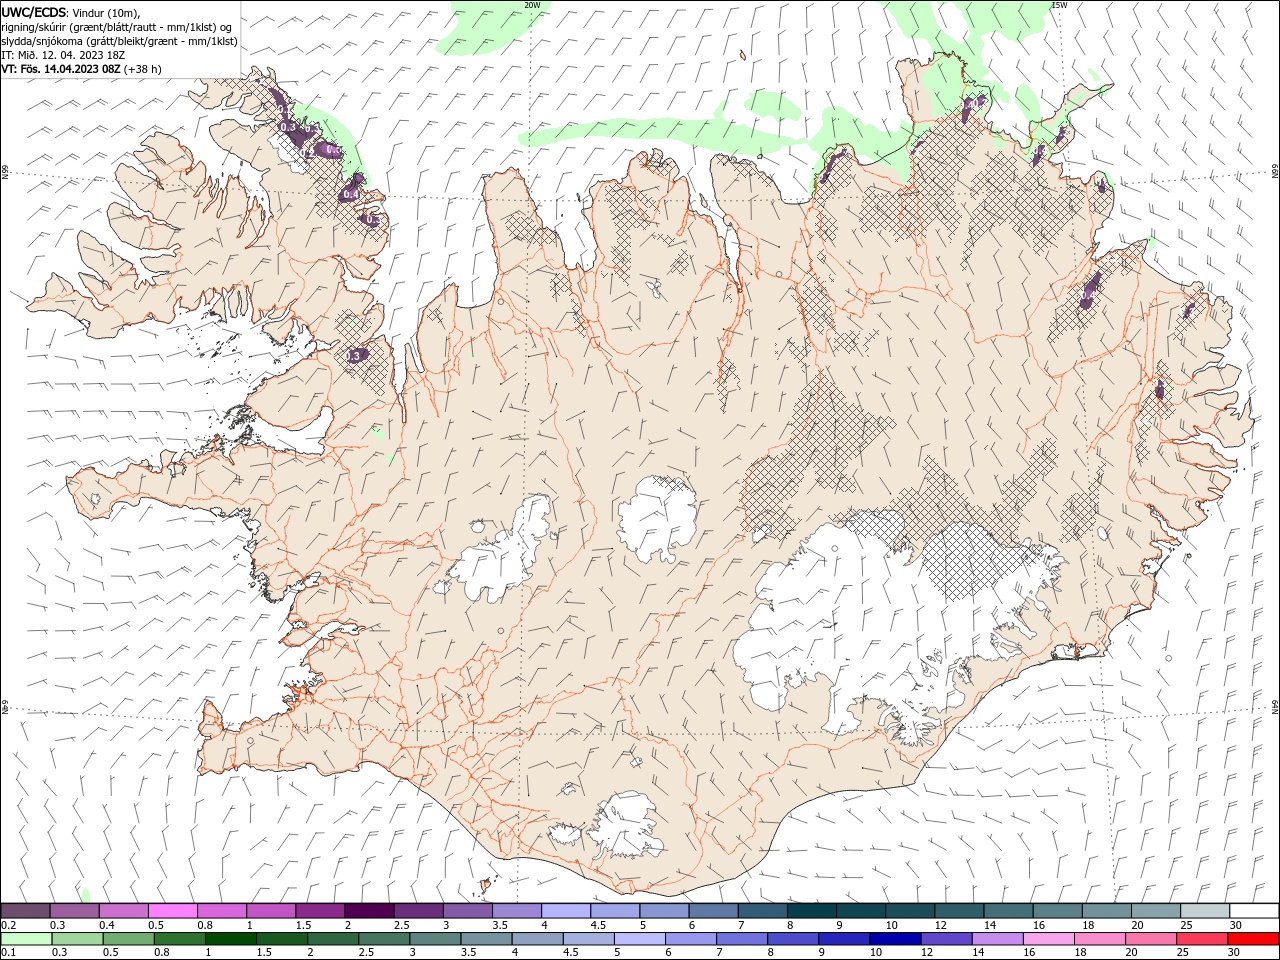Click the palest green swatch starting at 0.1, lower legend row
Screen dimensions: 1280x960
coord(26,939)
